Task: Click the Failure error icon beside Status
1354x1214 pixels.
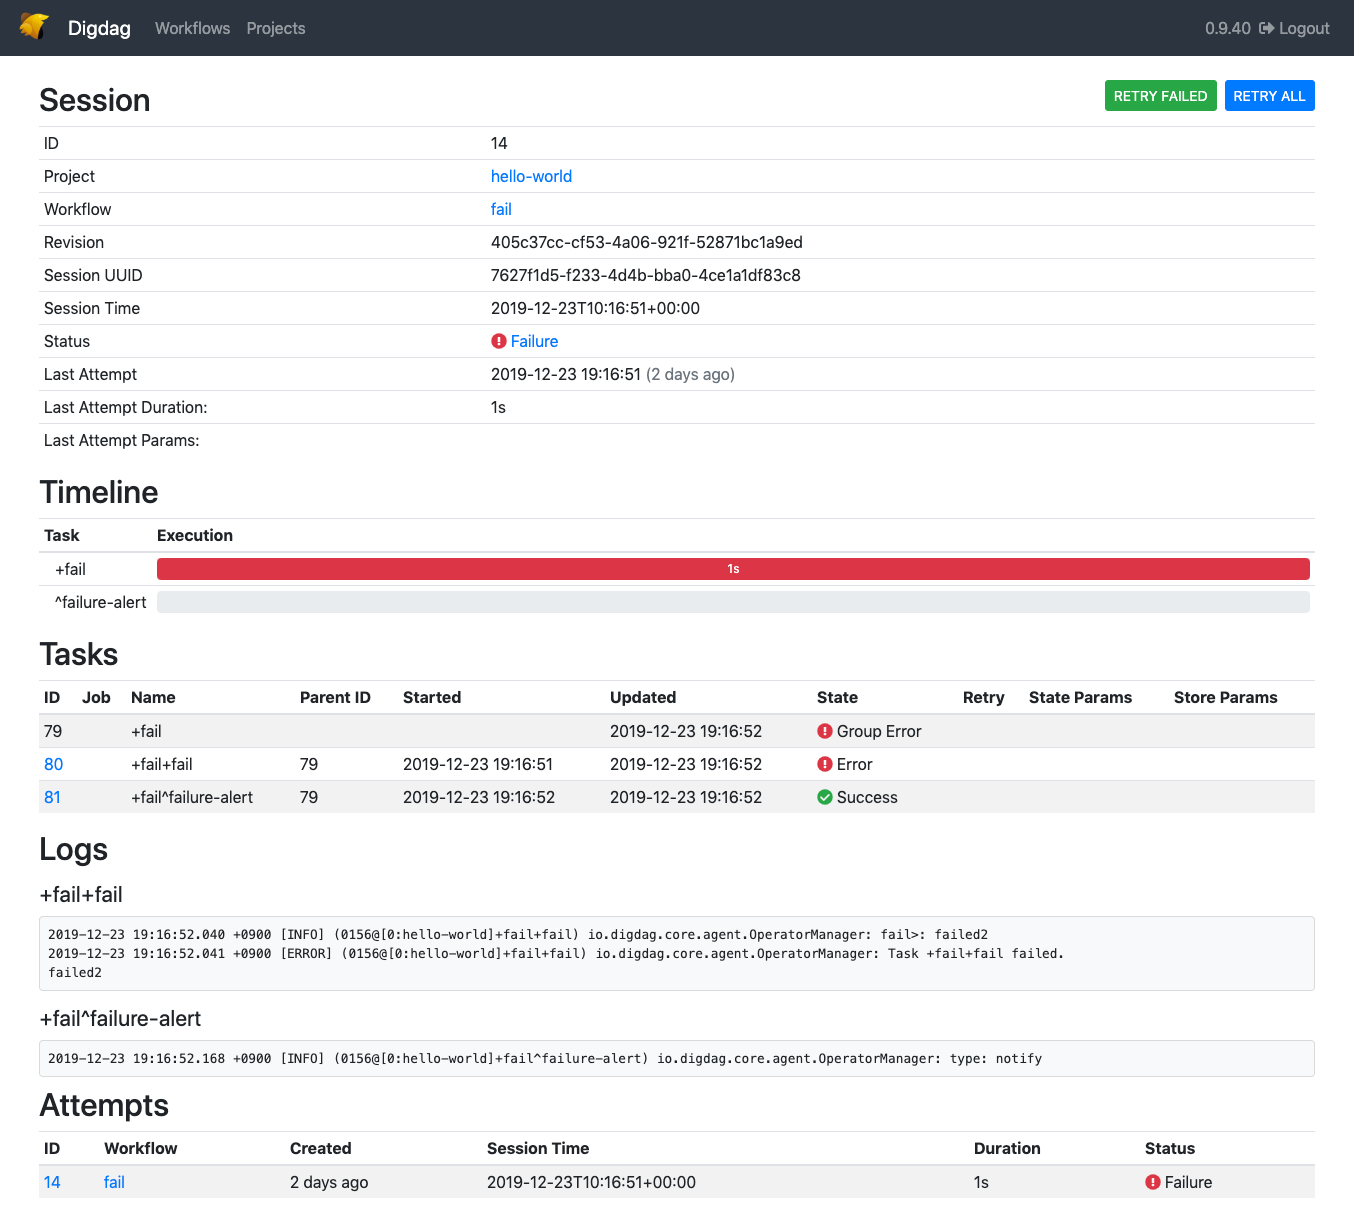Action: point(499,341)
